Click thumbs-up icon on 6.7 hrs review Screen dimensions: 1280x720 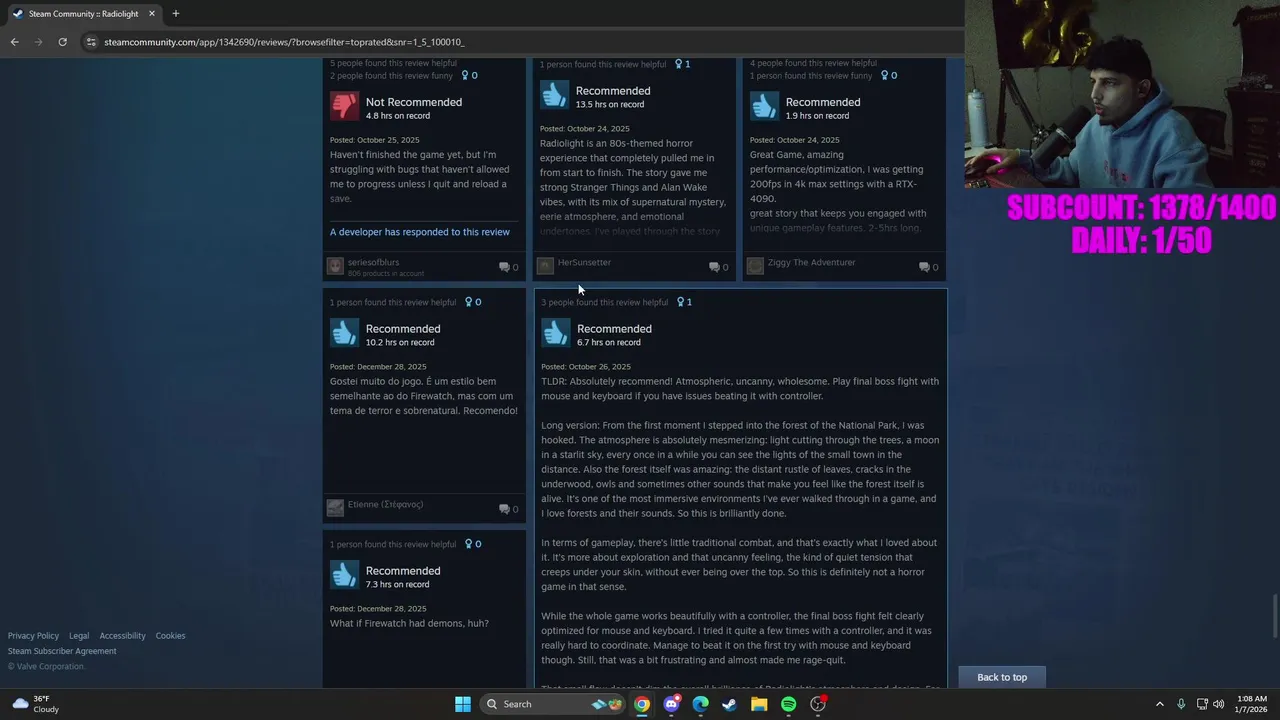point(555,333)
